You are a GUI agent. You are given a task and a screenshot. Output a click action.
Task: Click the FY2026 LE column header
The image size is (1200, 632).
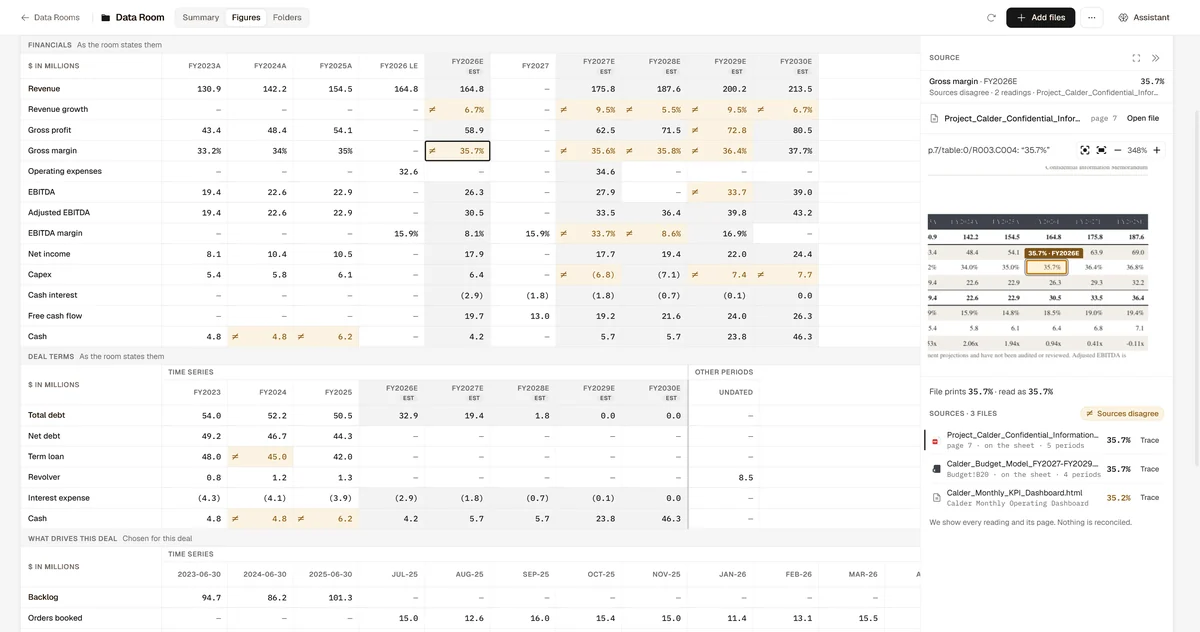click(x=399, y=66)
